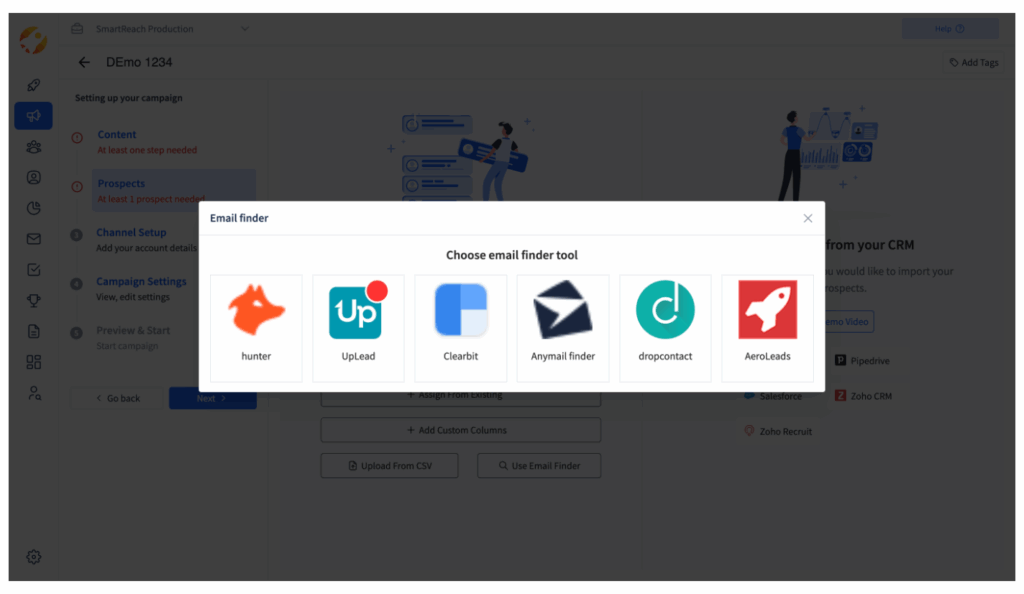The width and height of the screenshot is (1024, 594).
Task: Click Add Custom Columns button
Action: tap(461, 430)
